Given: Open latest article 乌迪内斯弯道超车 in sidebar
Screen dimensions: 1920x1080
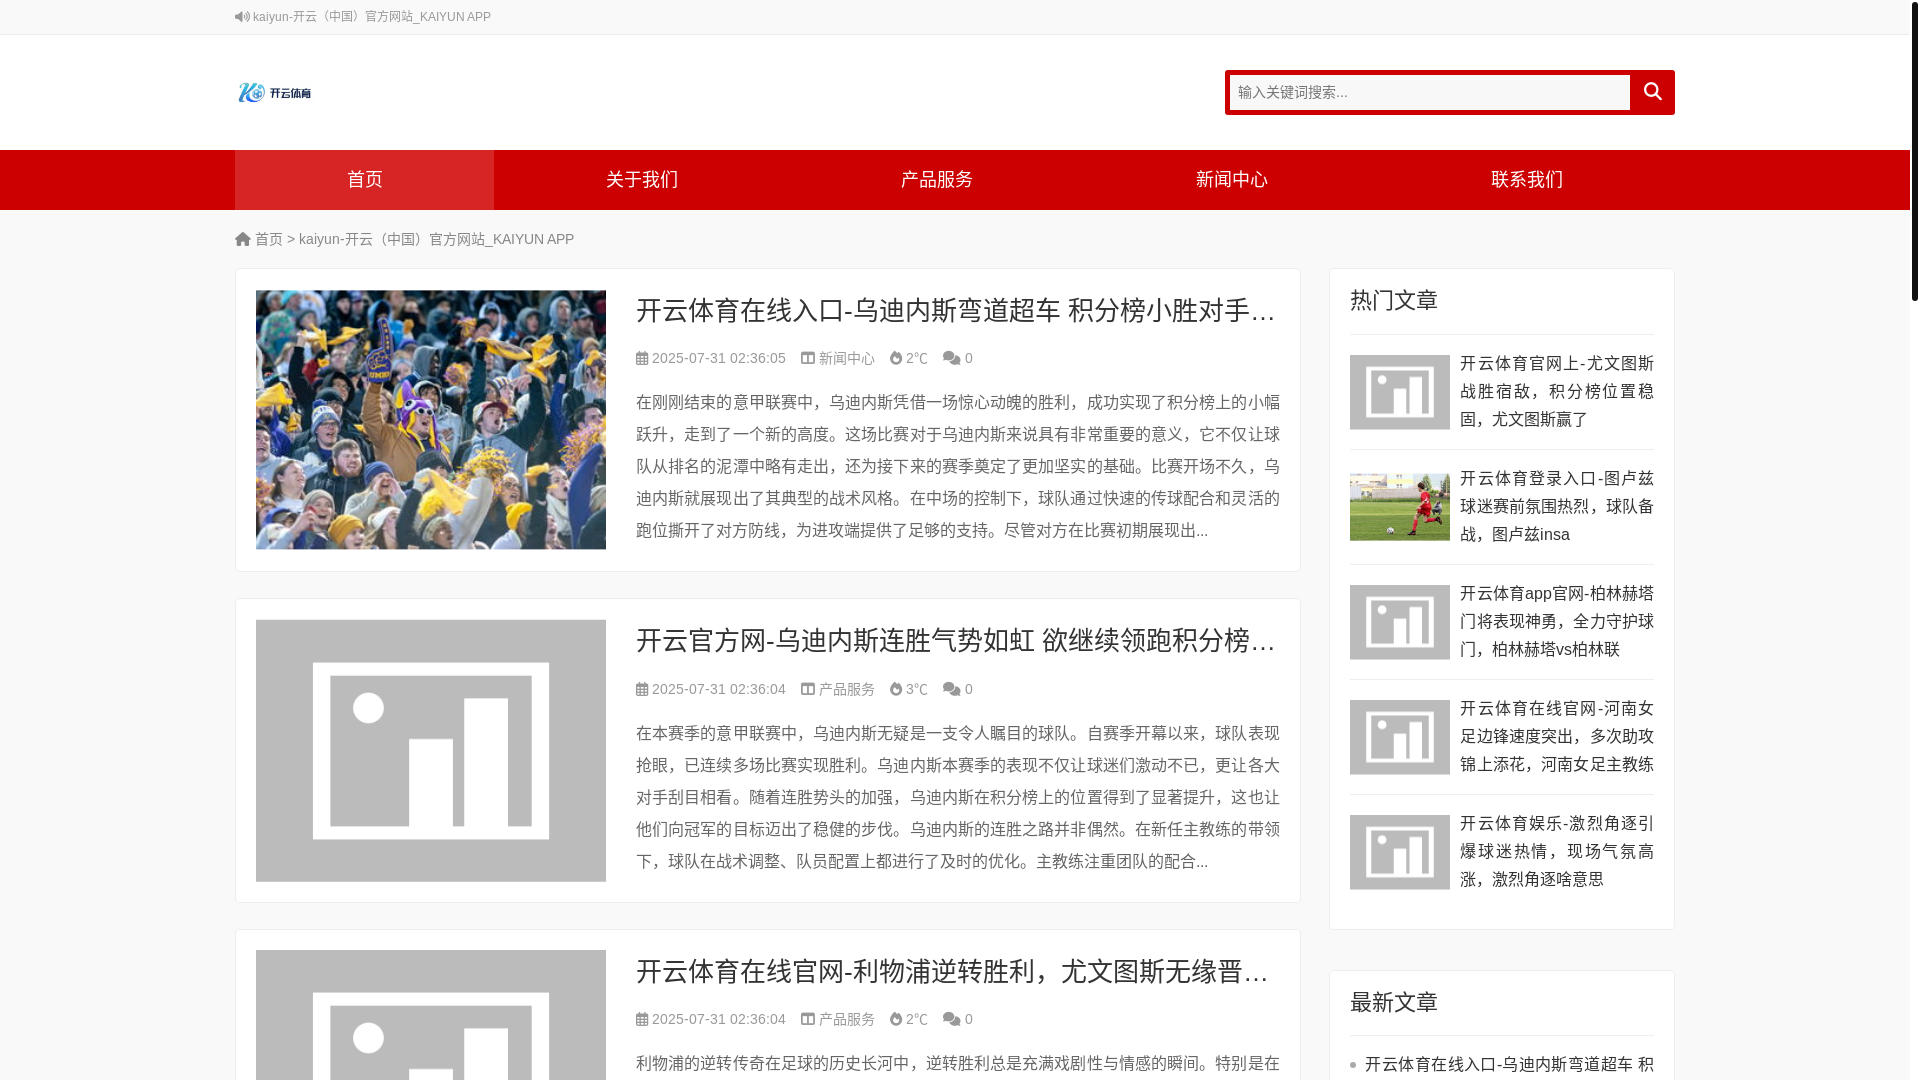Looking at the screenshot, I should (1509, 1065).
